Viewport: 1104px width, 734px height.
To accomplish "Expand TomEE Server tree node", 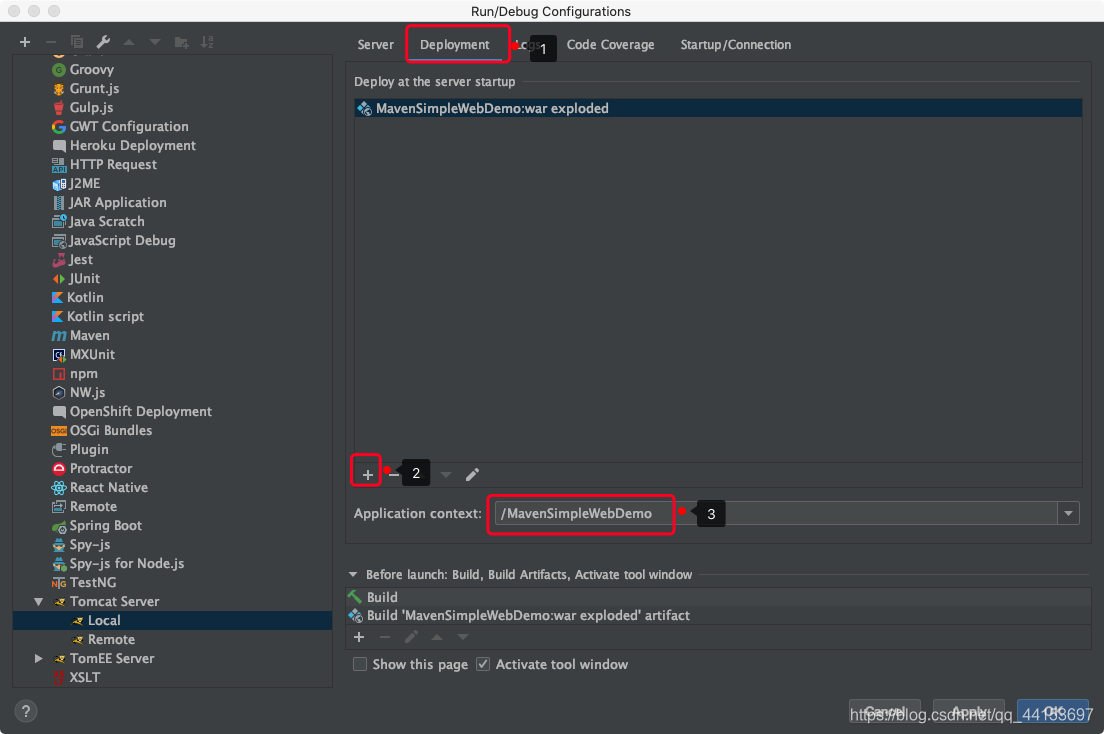I will point(39,659).
